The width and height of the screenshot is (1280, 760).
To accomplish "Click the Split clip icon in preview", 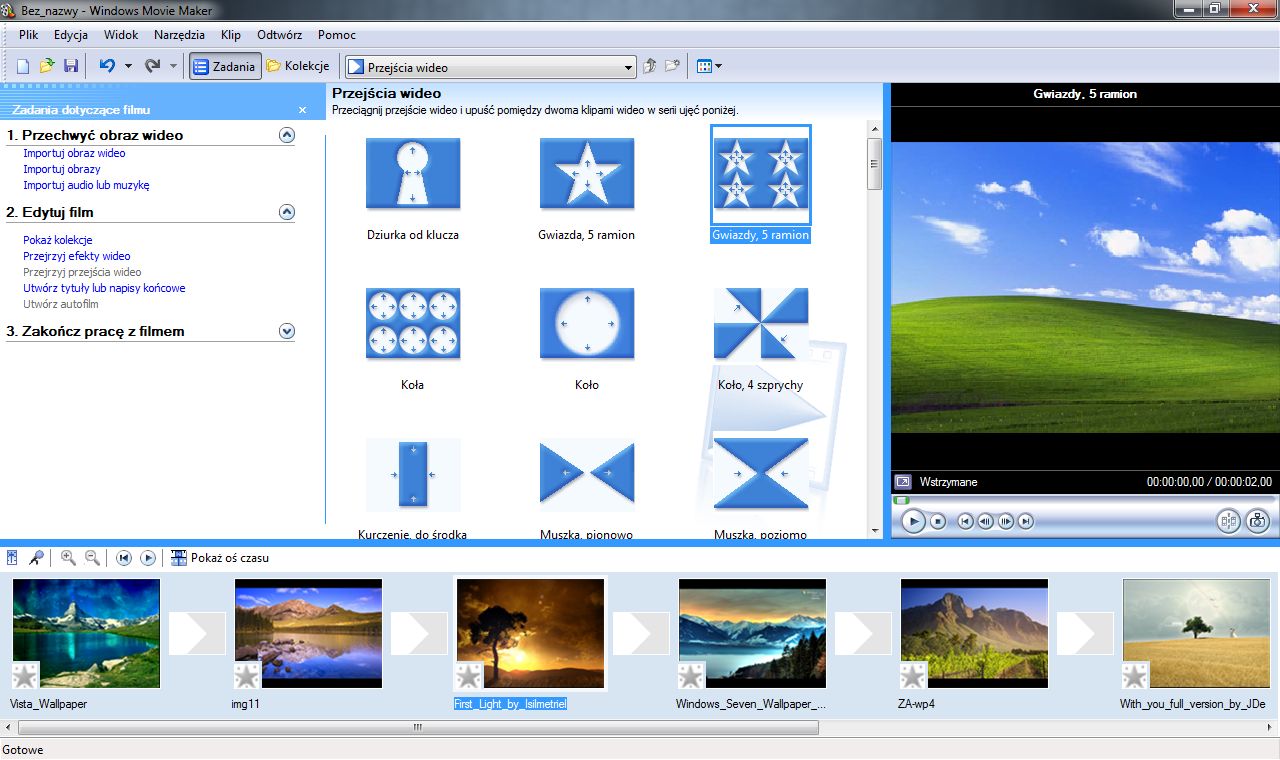I will coord(1228,521).
